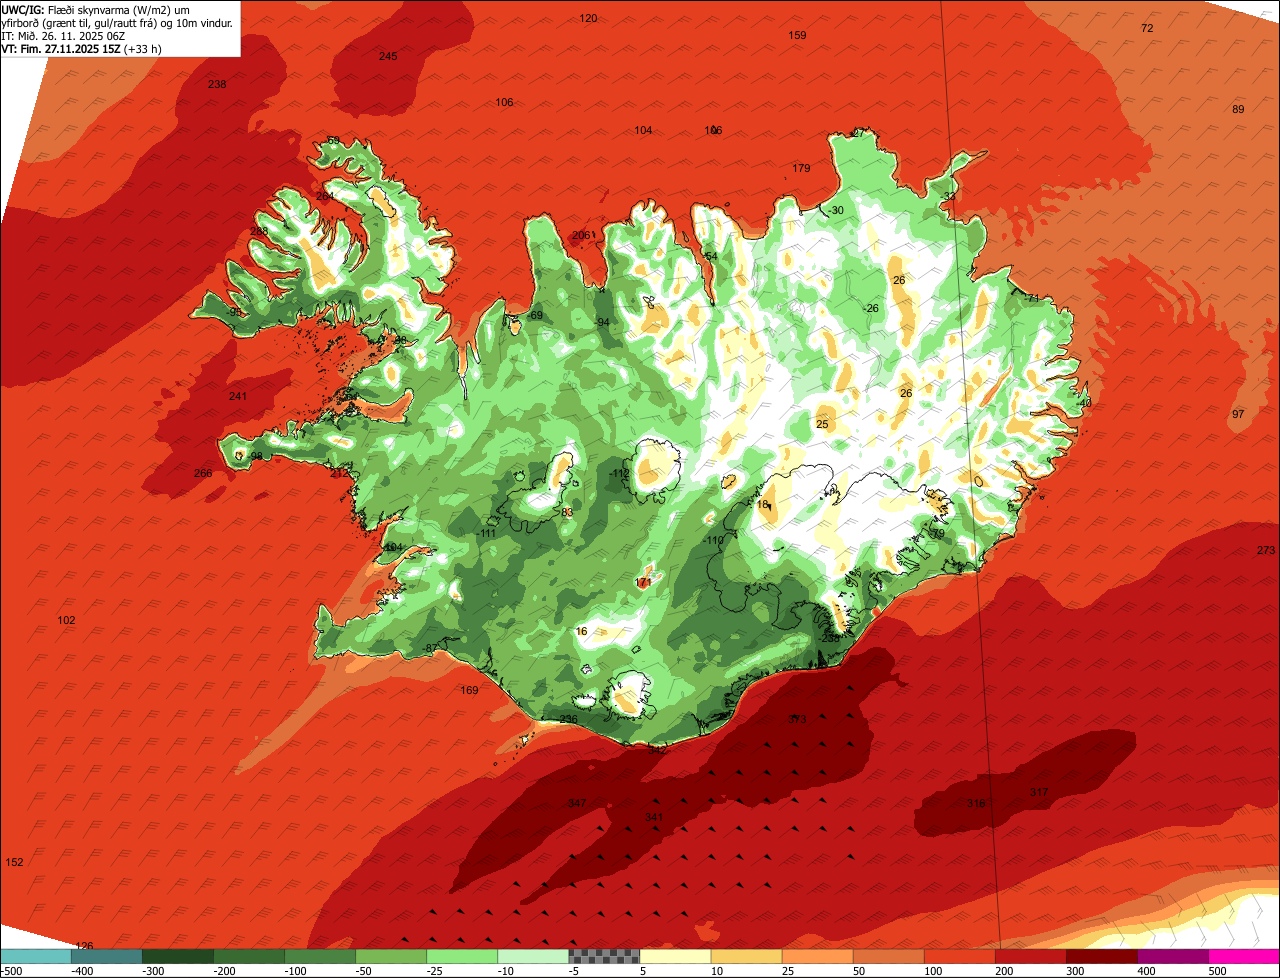Click the flux value '120' north of Iceland

pyautogui.click(x=589, y=19)
